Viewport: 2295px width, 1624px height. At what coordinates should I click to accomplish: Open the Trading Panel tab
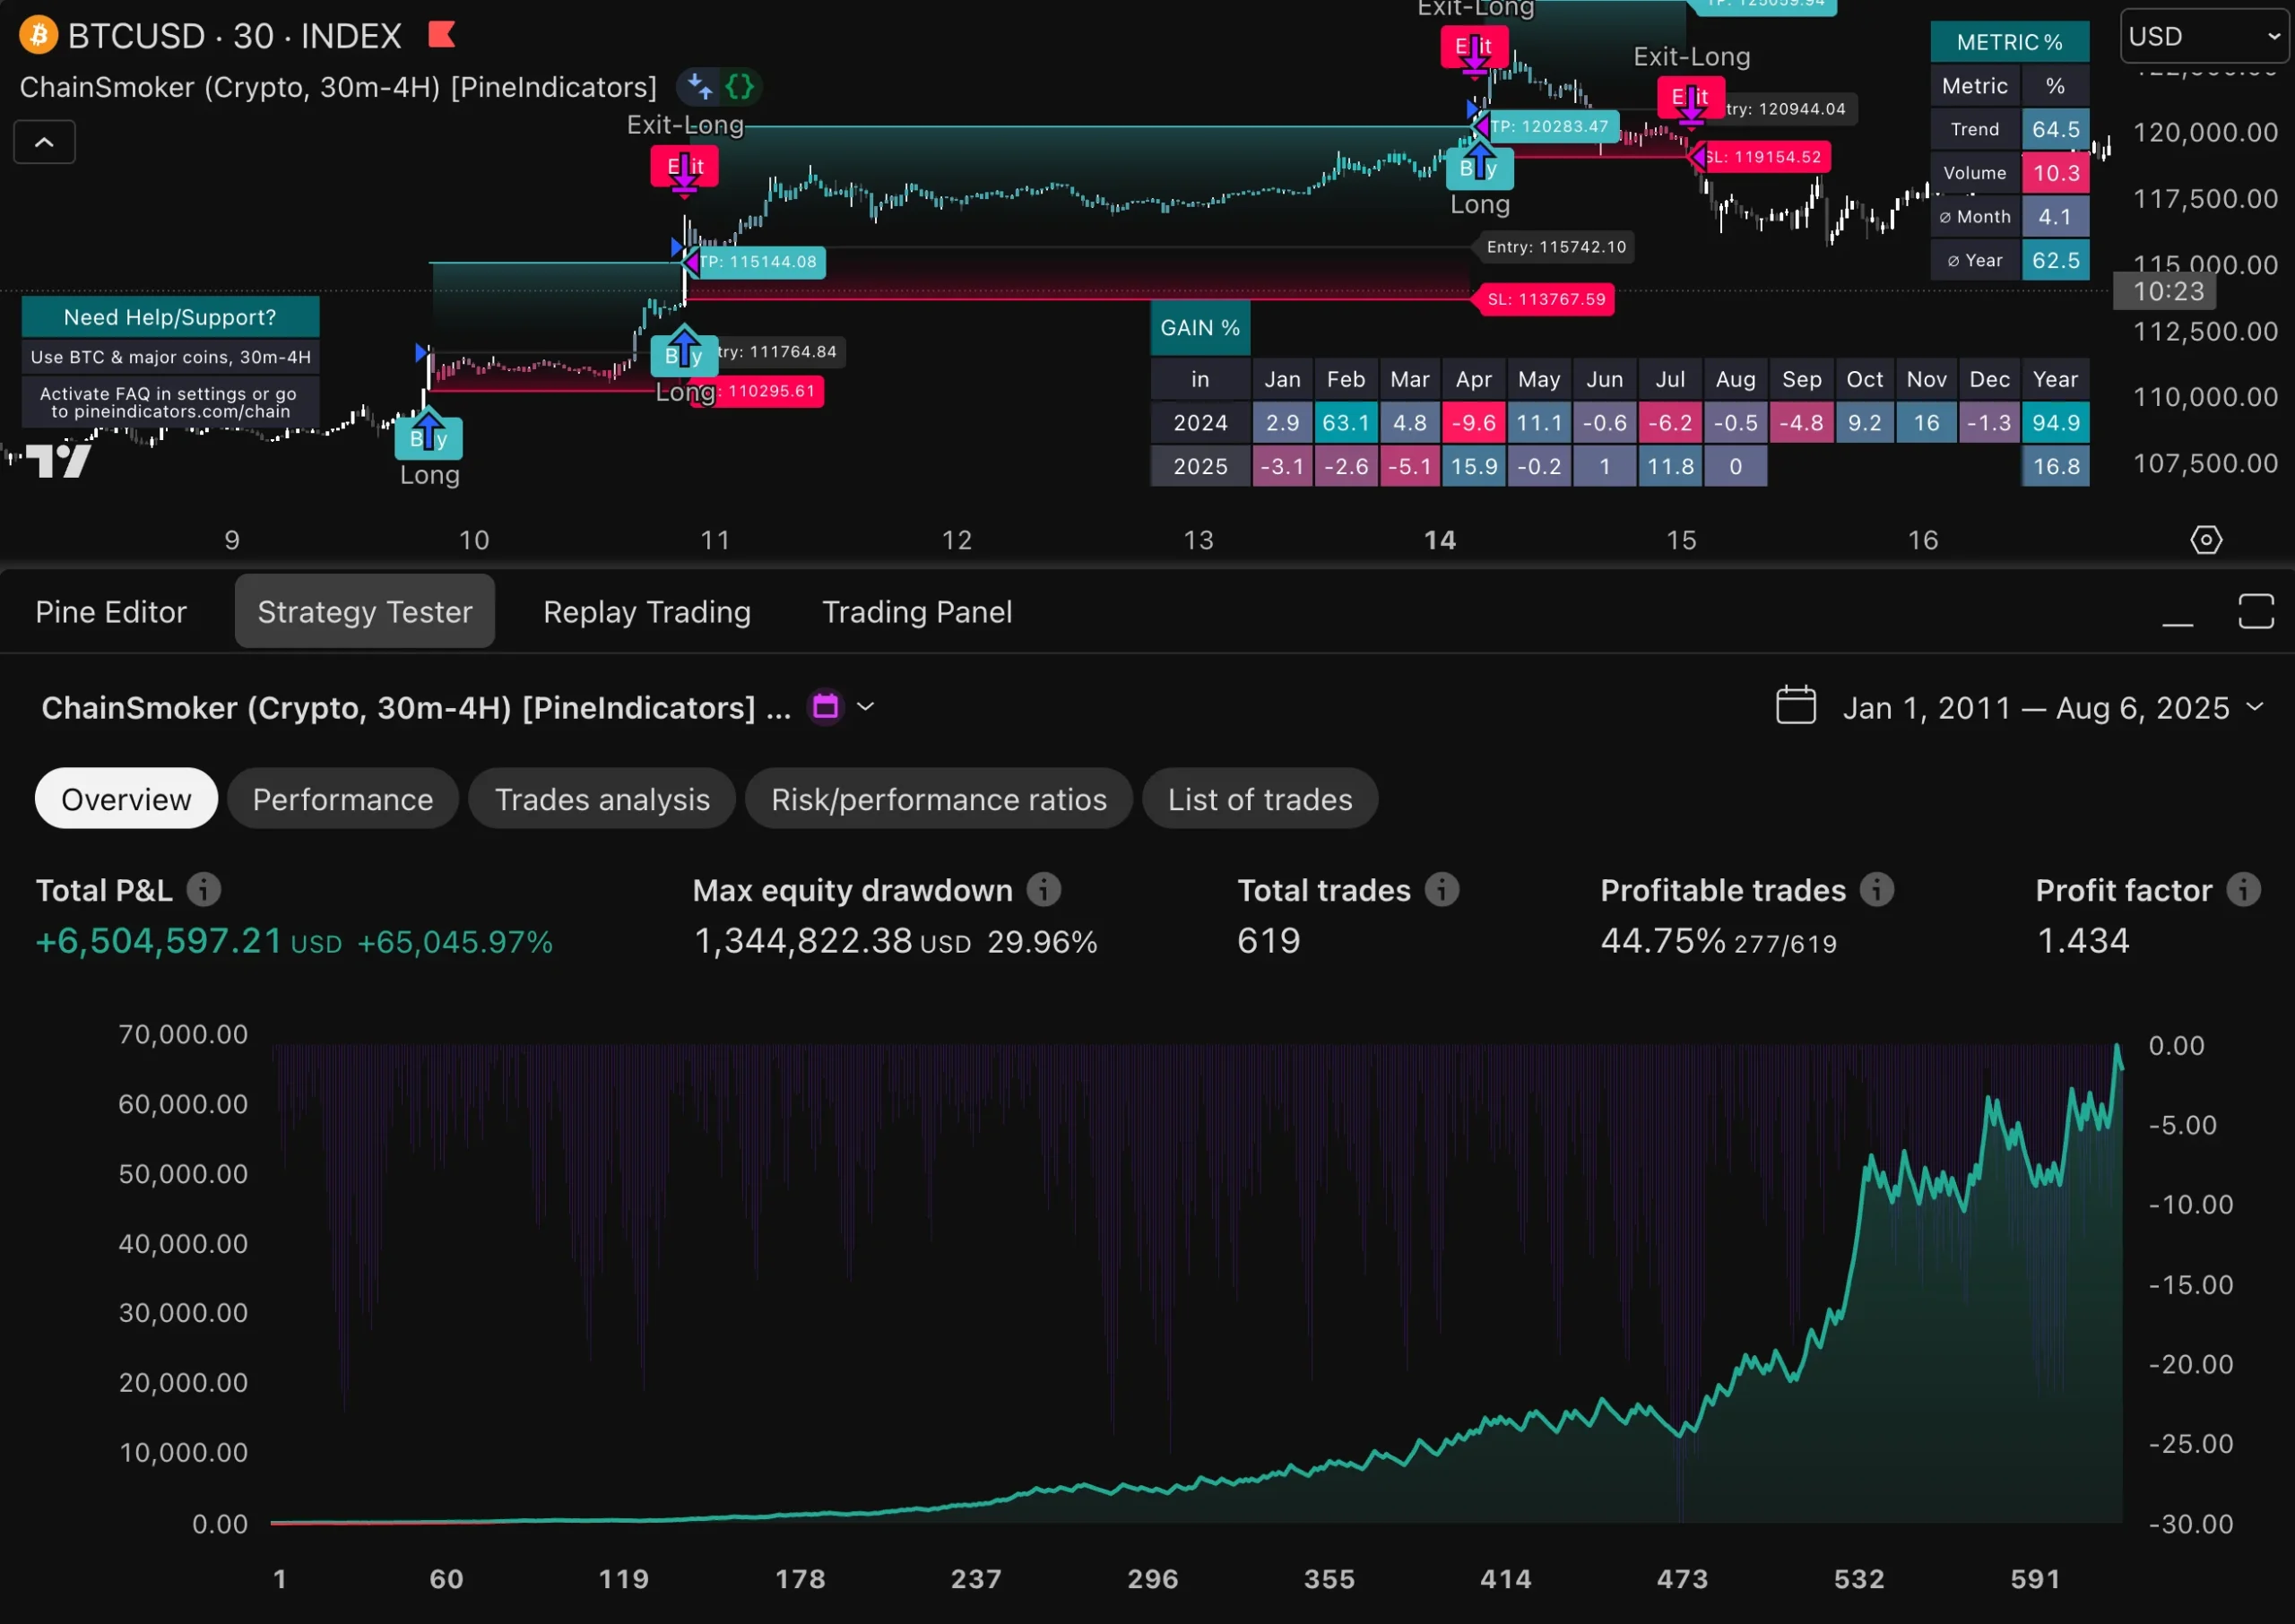pos(917,612)
